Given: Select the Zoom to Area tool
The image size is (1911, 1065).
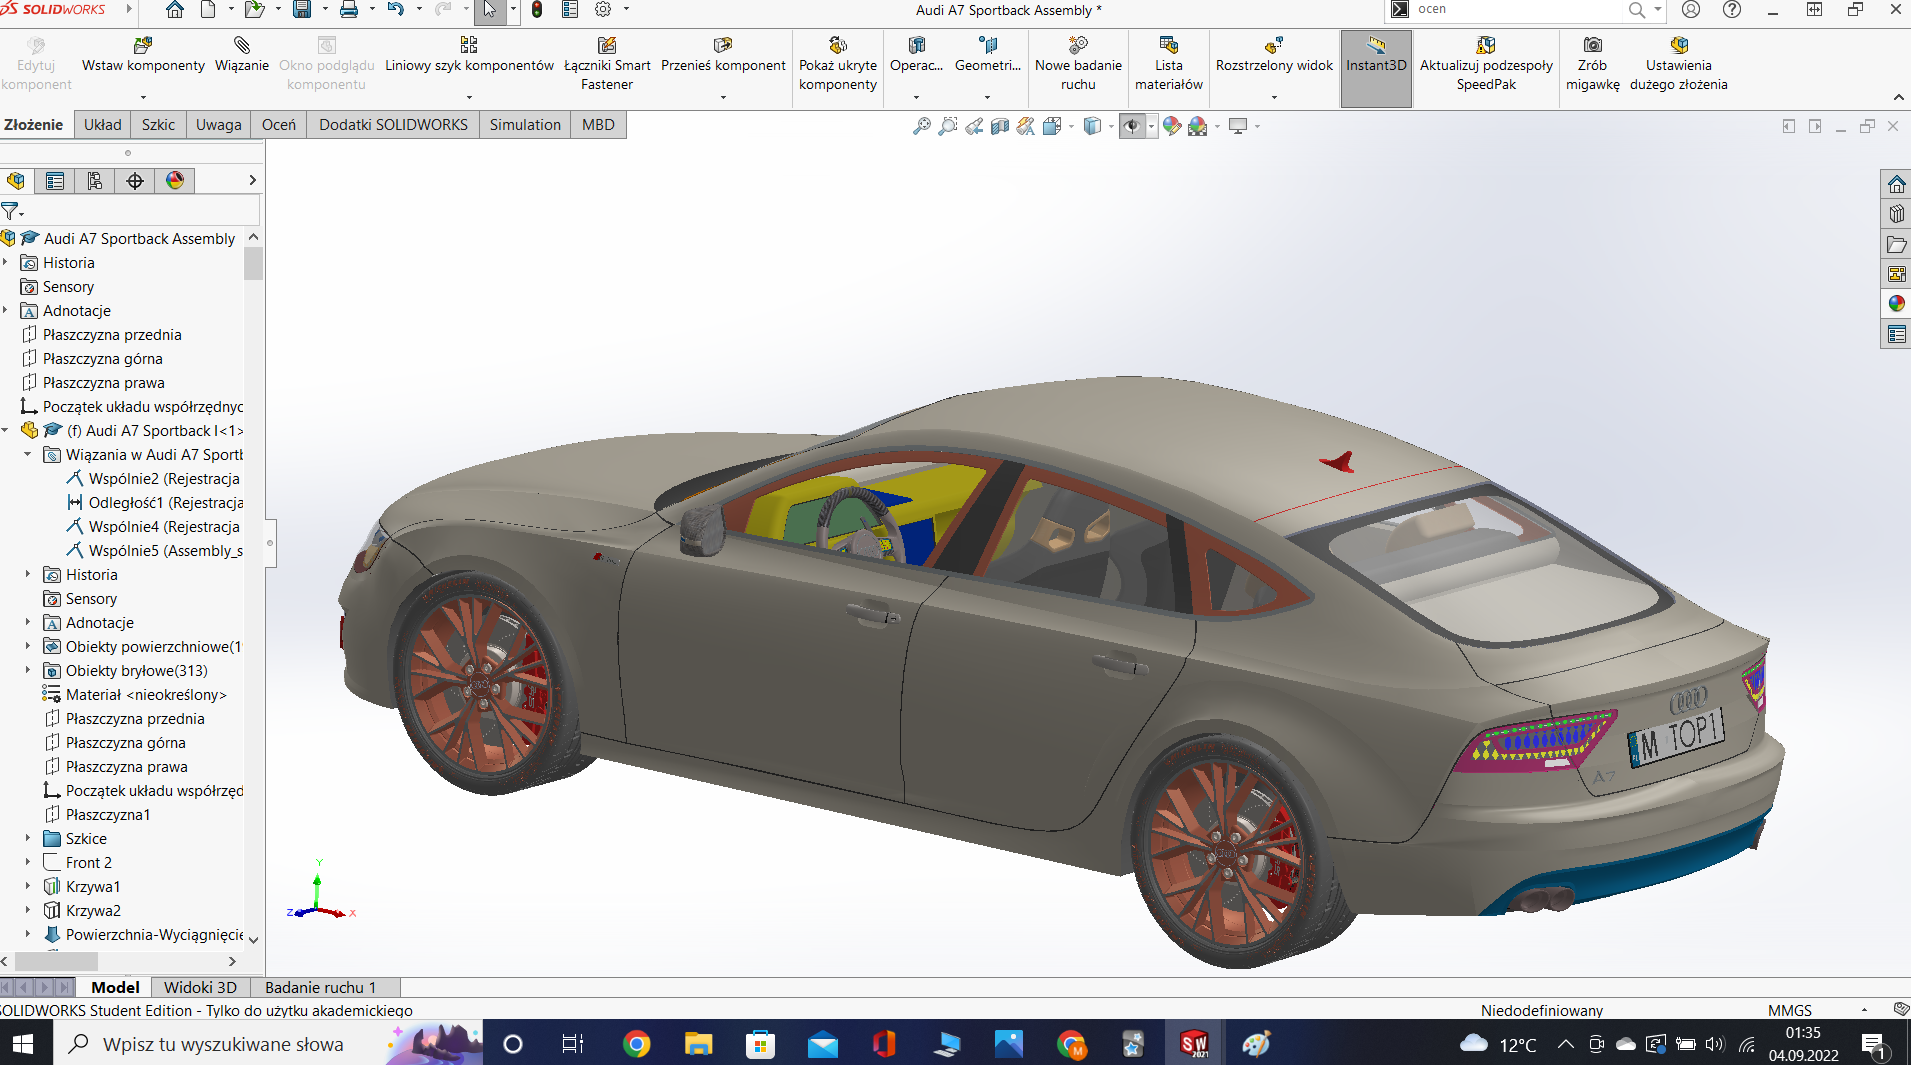Looking at the screenshot, I should [x=947, y=126].
